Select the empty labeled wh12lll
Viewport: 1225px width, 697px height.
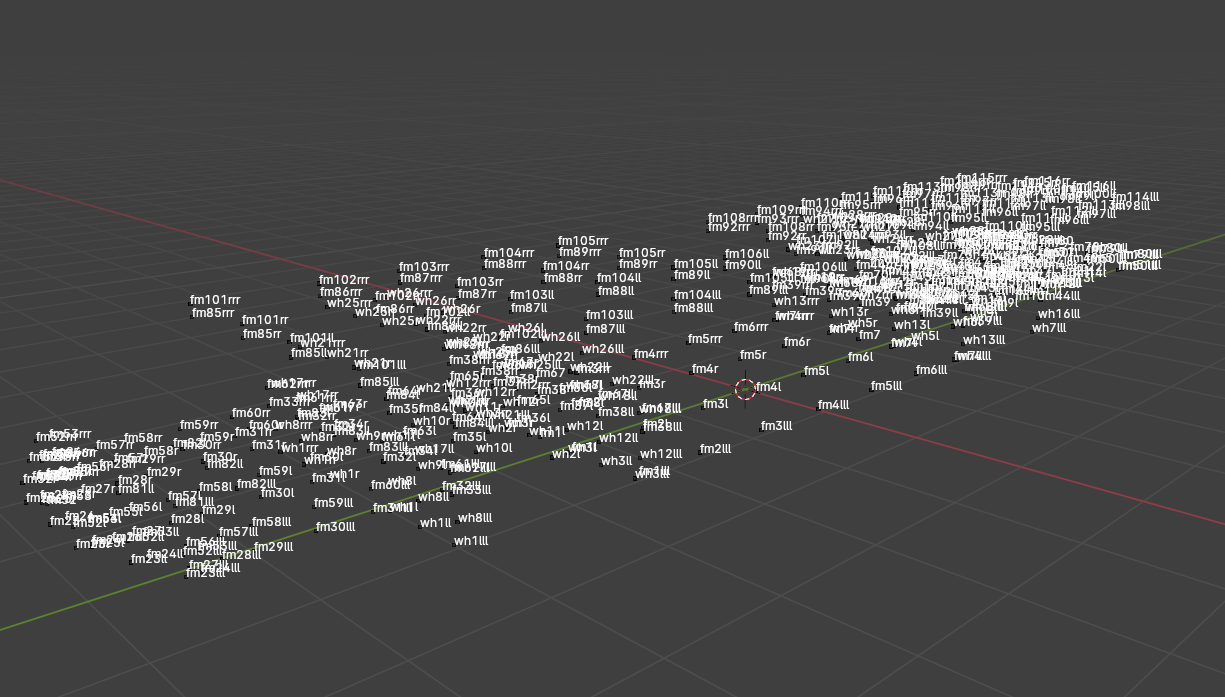pyautogui.click(x=660, y=454)
